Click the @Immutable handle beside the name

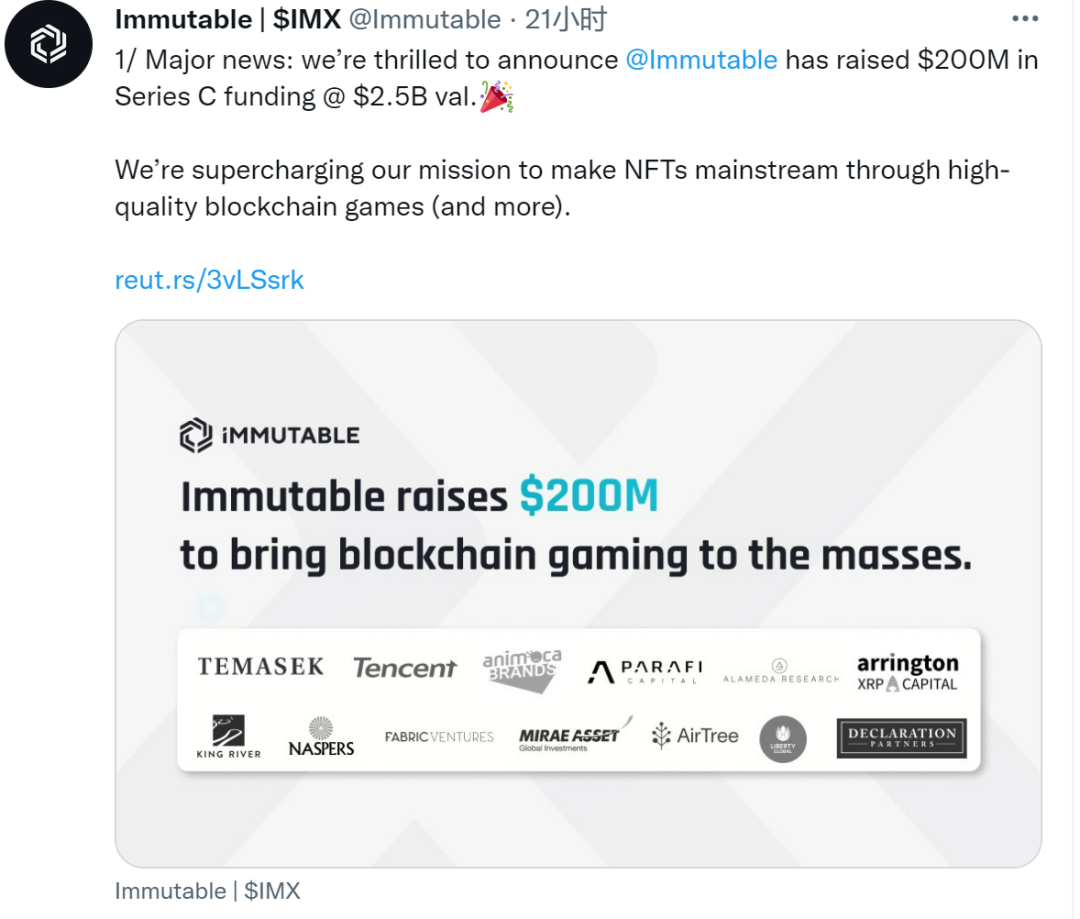[424, 19]
